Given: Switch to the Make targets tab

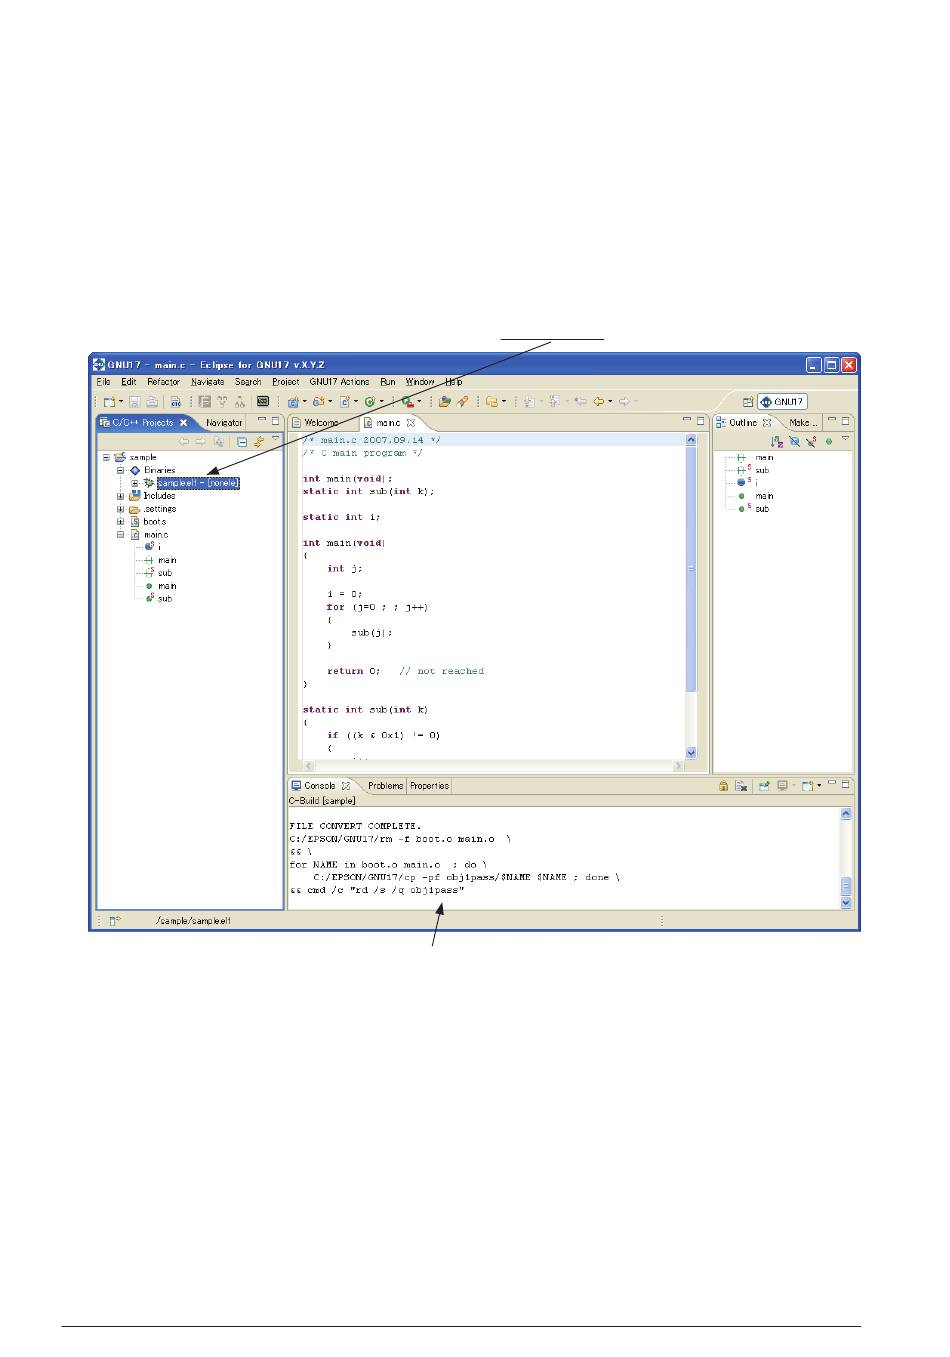Looking at the screenshot, I should 803,423.
